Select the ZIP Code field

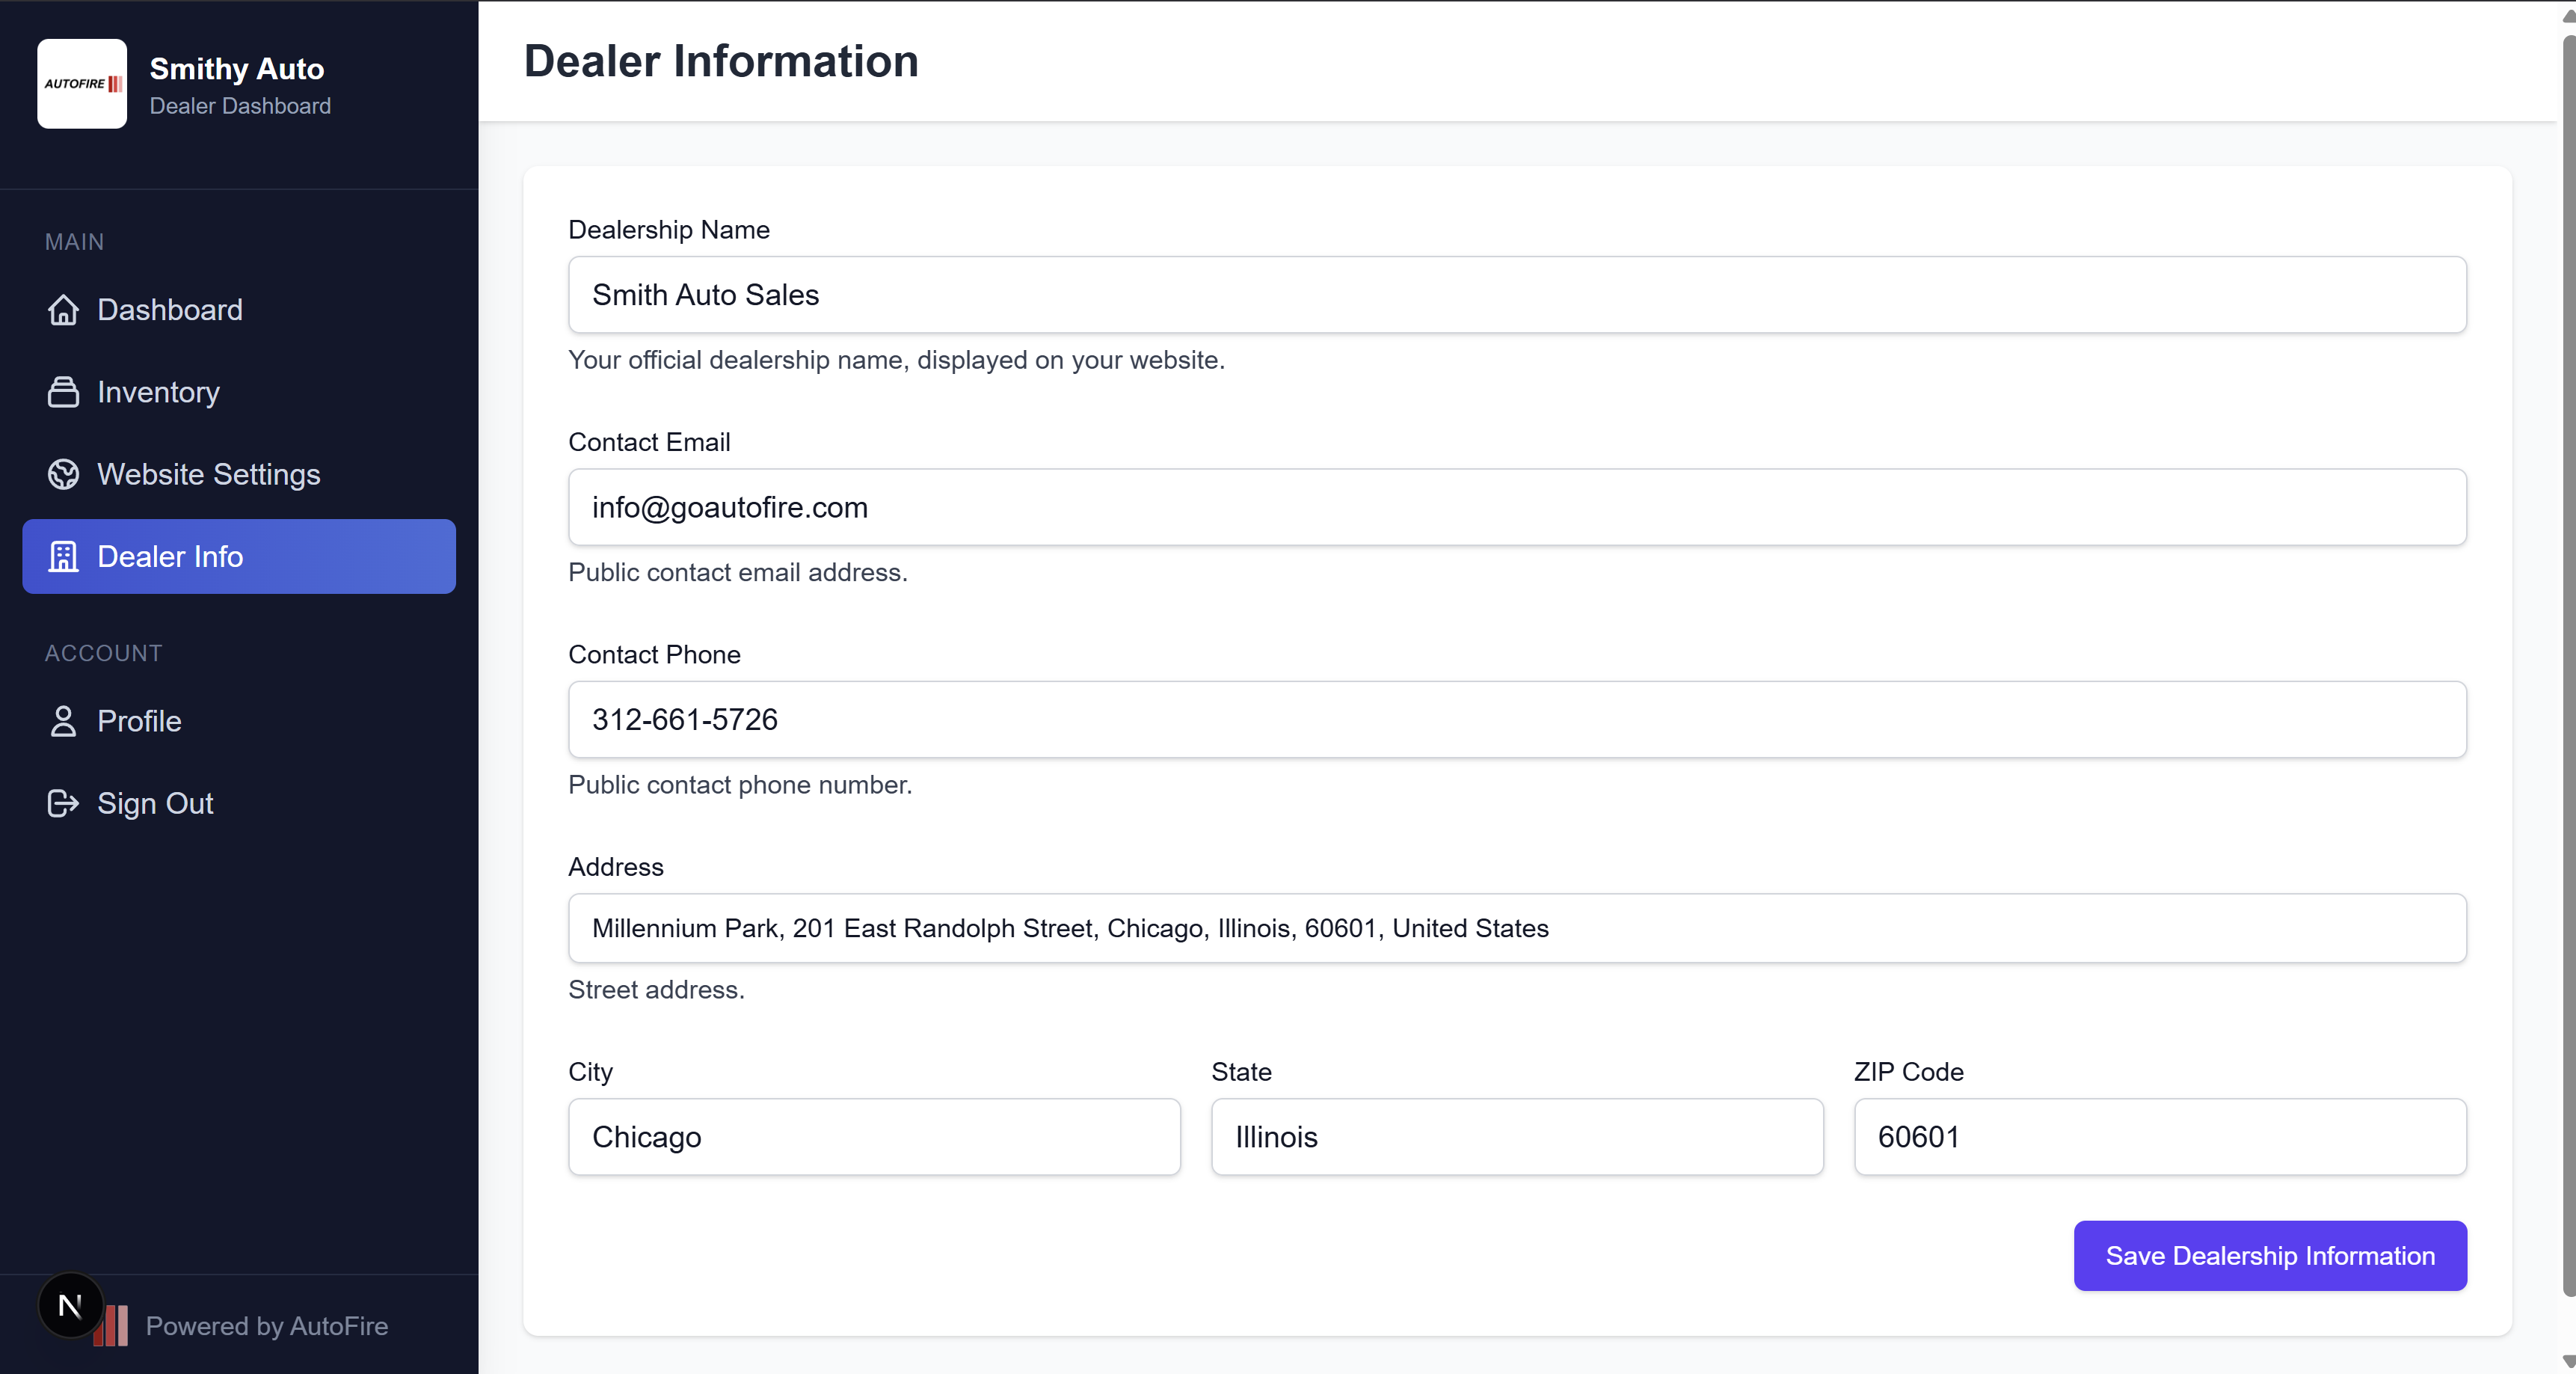[x=2159, y=1137]
